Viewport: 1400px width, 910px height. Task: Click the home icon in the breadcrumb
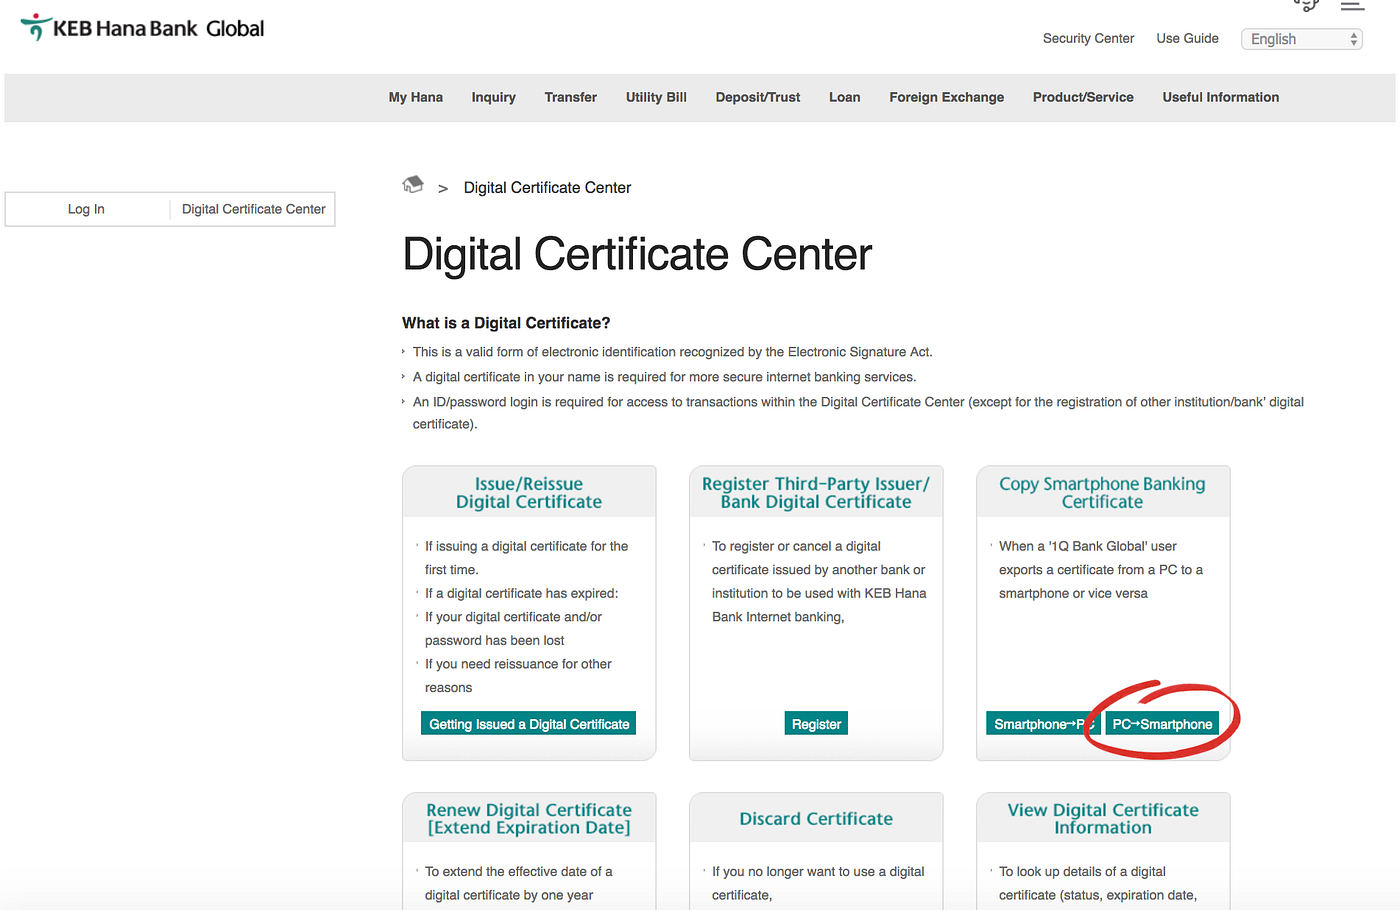pyautogui.click(x=413, y=185)
